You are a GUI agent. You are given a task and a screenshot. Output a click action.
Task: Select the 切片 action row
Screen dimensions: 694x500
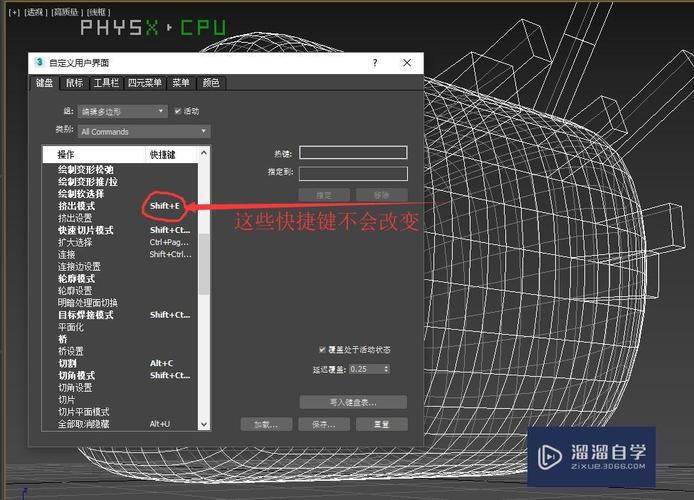click(120, 400)
